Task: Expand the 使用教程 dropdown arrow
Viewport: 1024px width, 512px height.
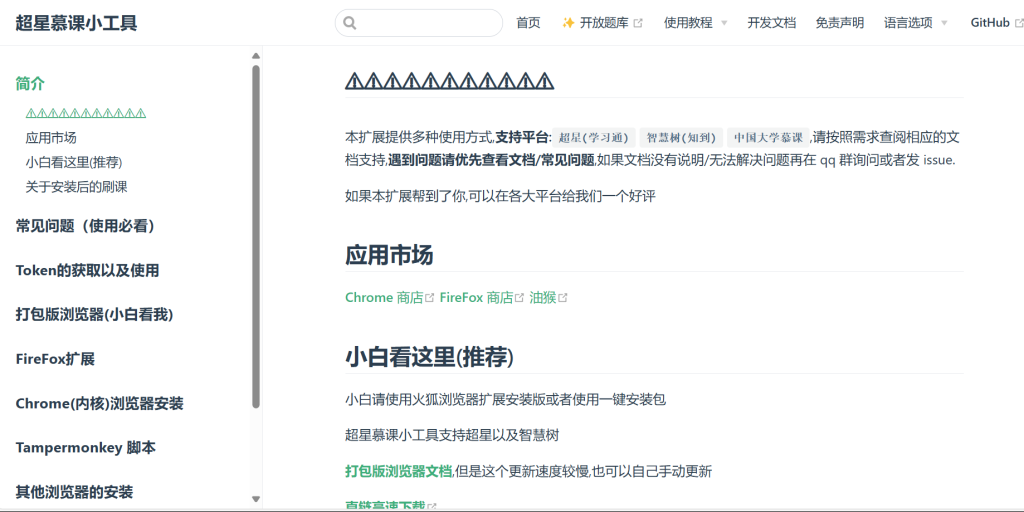Action: click(724, 24)
